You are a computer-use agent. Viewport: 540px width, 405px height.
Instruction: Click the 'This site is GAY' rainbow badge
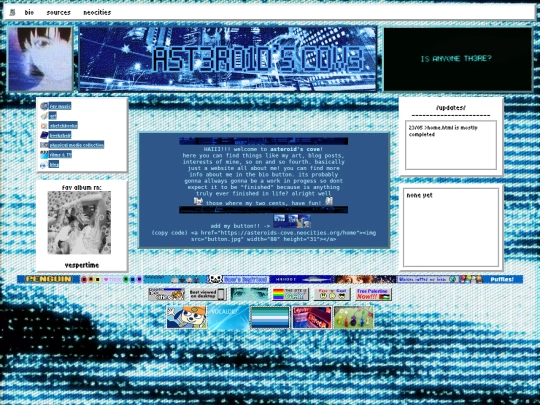tap(291, 294)
